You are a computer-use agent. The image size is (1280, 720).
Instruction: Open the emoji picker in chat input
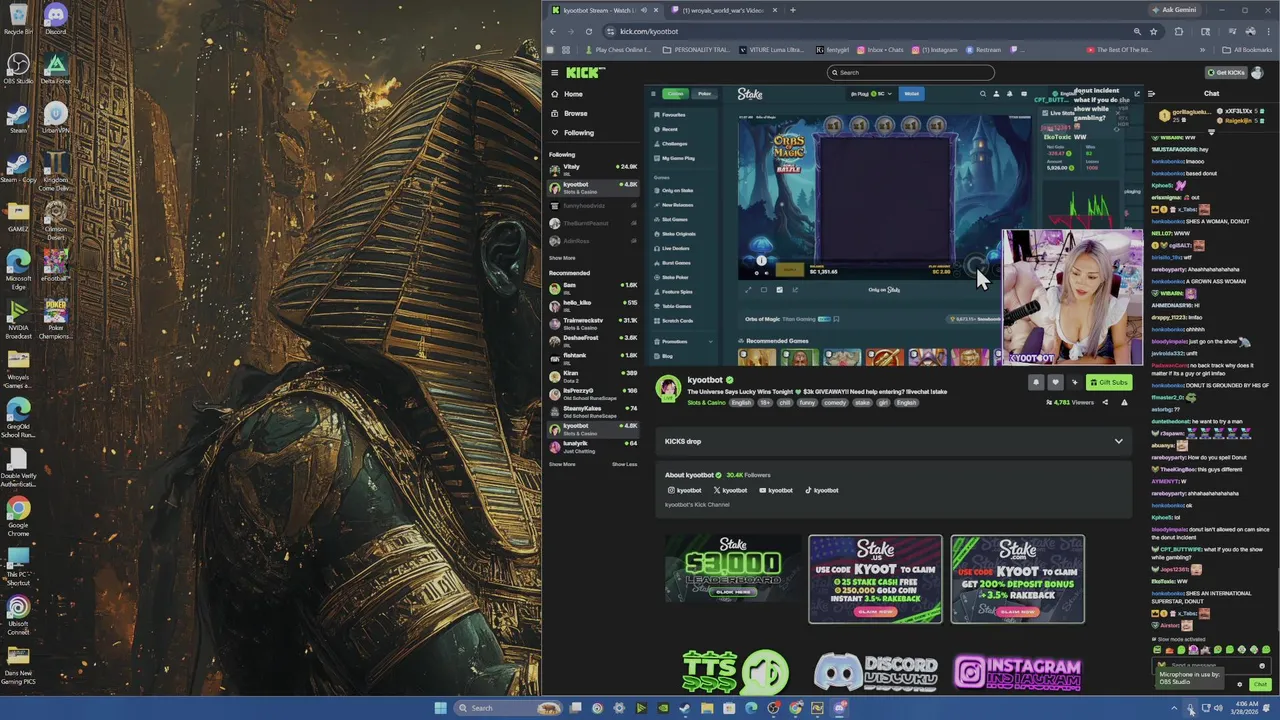[1262, 665]
